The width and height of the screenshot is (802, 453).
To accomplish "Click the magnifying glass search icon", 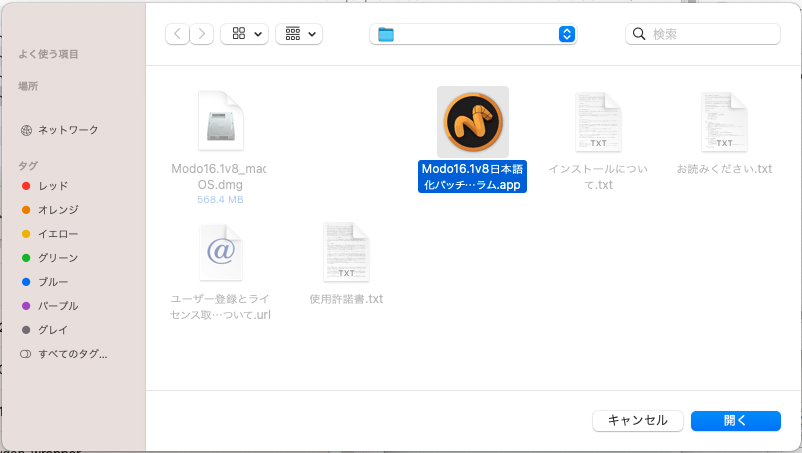I will (639, 34).
